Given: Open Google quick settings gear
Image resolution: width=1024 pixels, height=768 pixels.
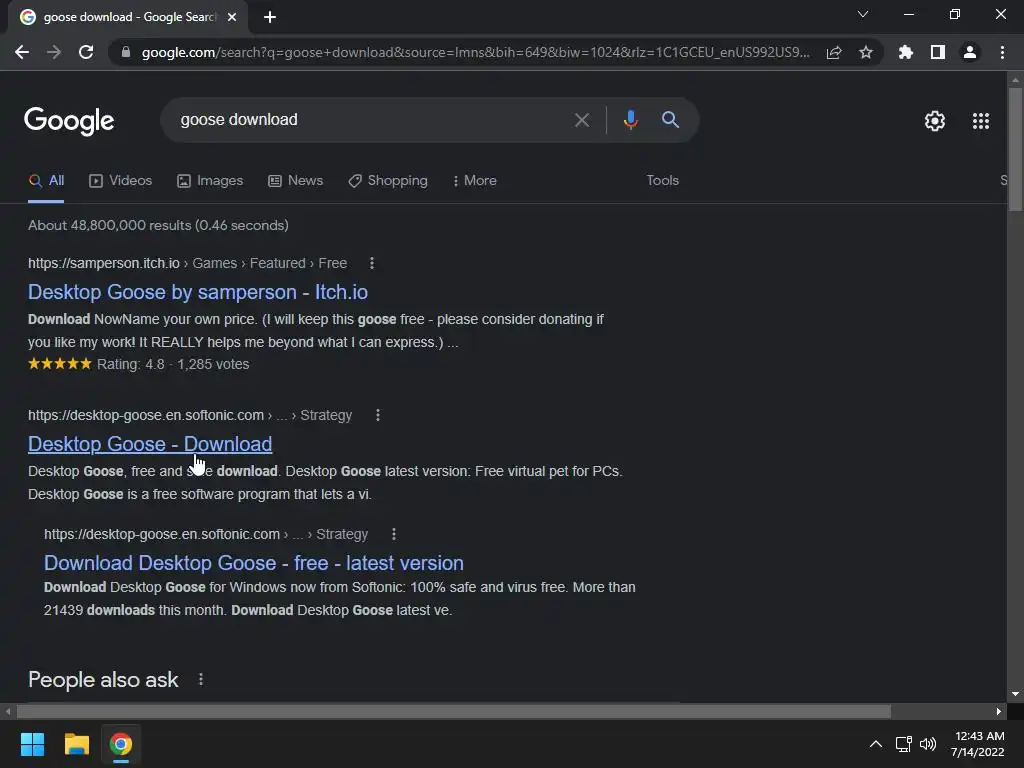Looking at the screenshot, I should pos(935,121).
